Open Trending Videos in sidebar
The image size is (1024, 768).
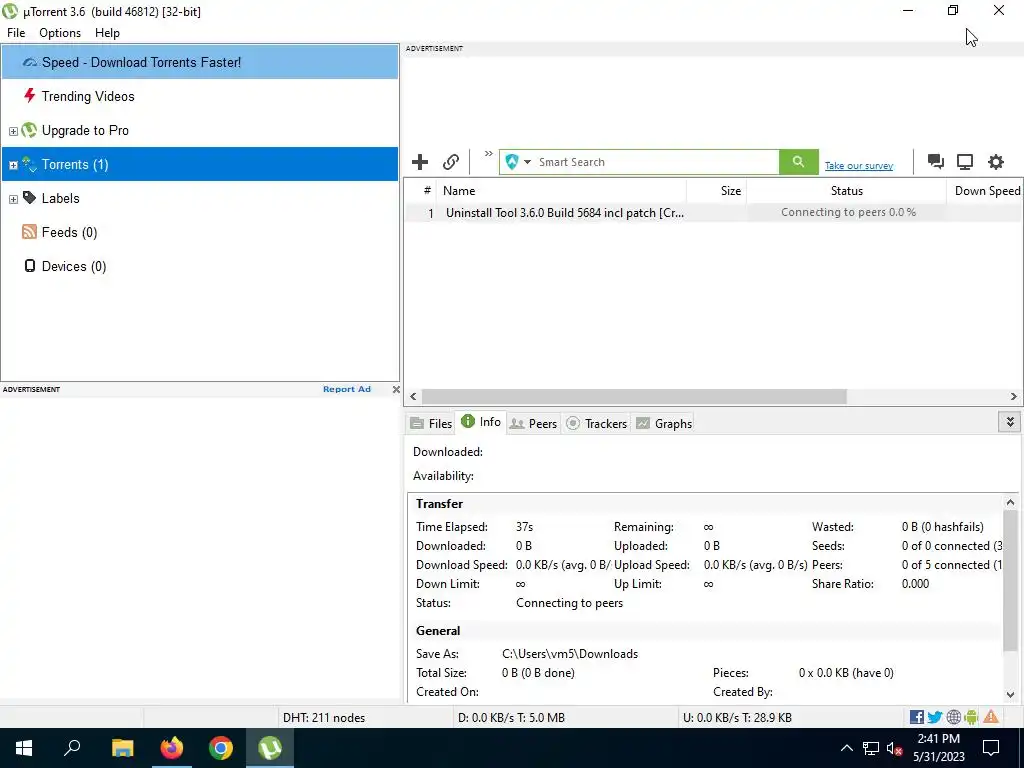[x=200, y=96]
